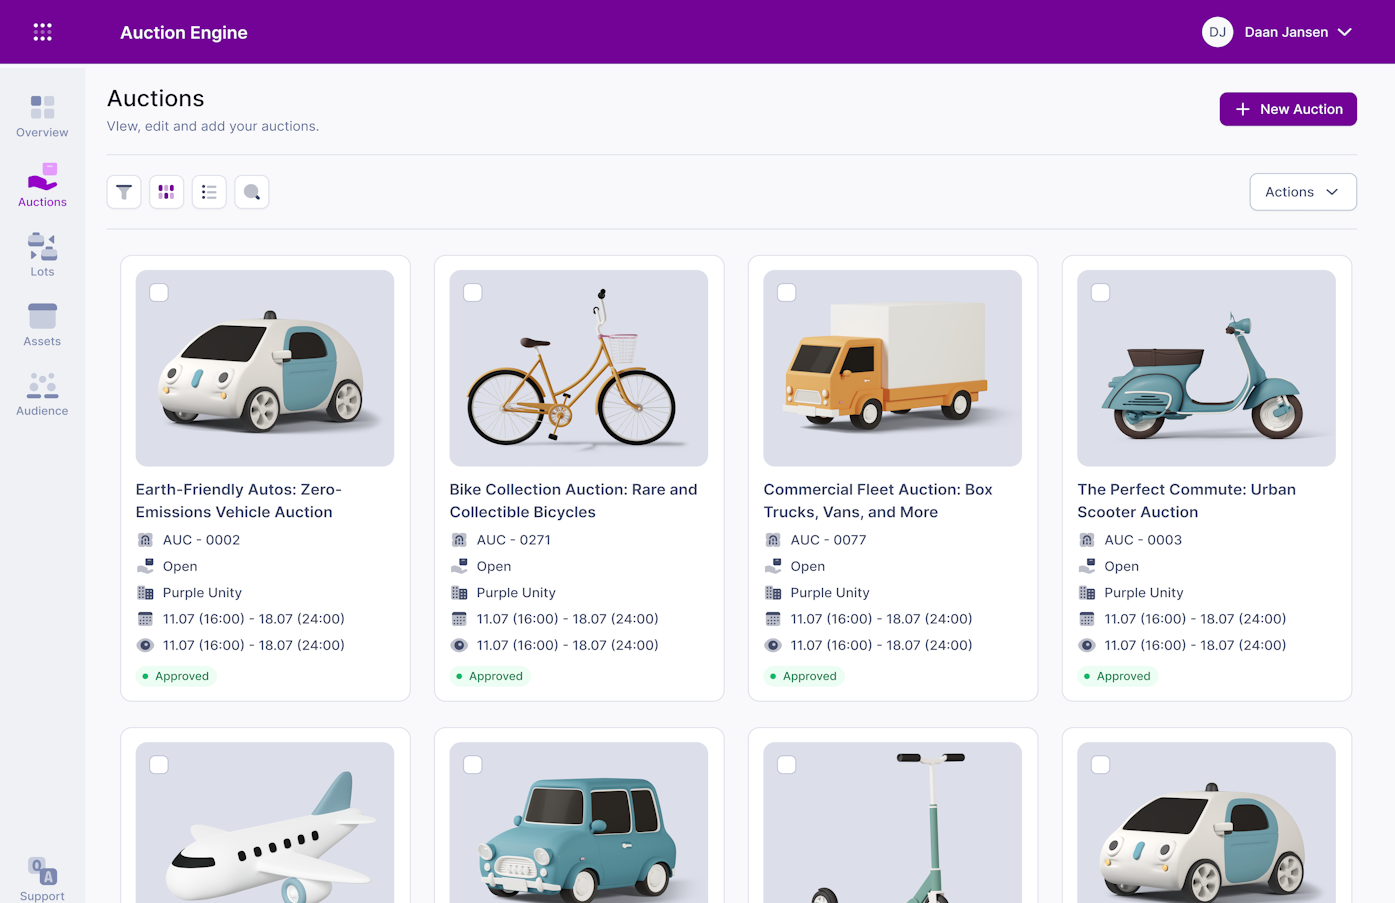Image resolution: width=1395 pixels, height=903 pixels.
Task: Click Approved badge on Earth-Friendly Autos card
Action: pos(176,676)
